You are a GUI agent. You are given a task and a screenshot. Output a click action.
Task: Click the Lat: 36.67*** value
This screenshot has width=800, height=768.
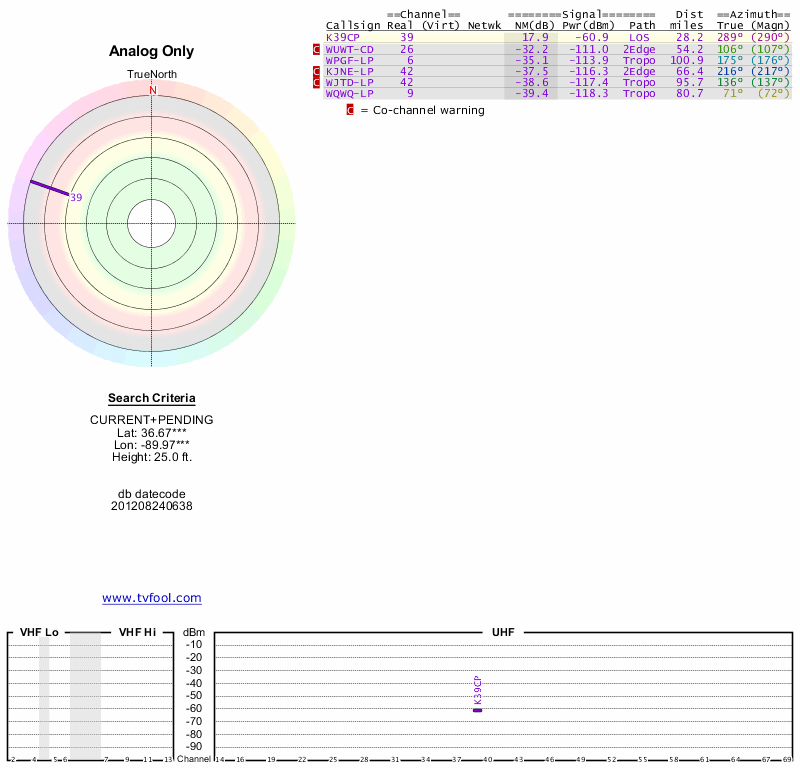click(x=152, y=433)
